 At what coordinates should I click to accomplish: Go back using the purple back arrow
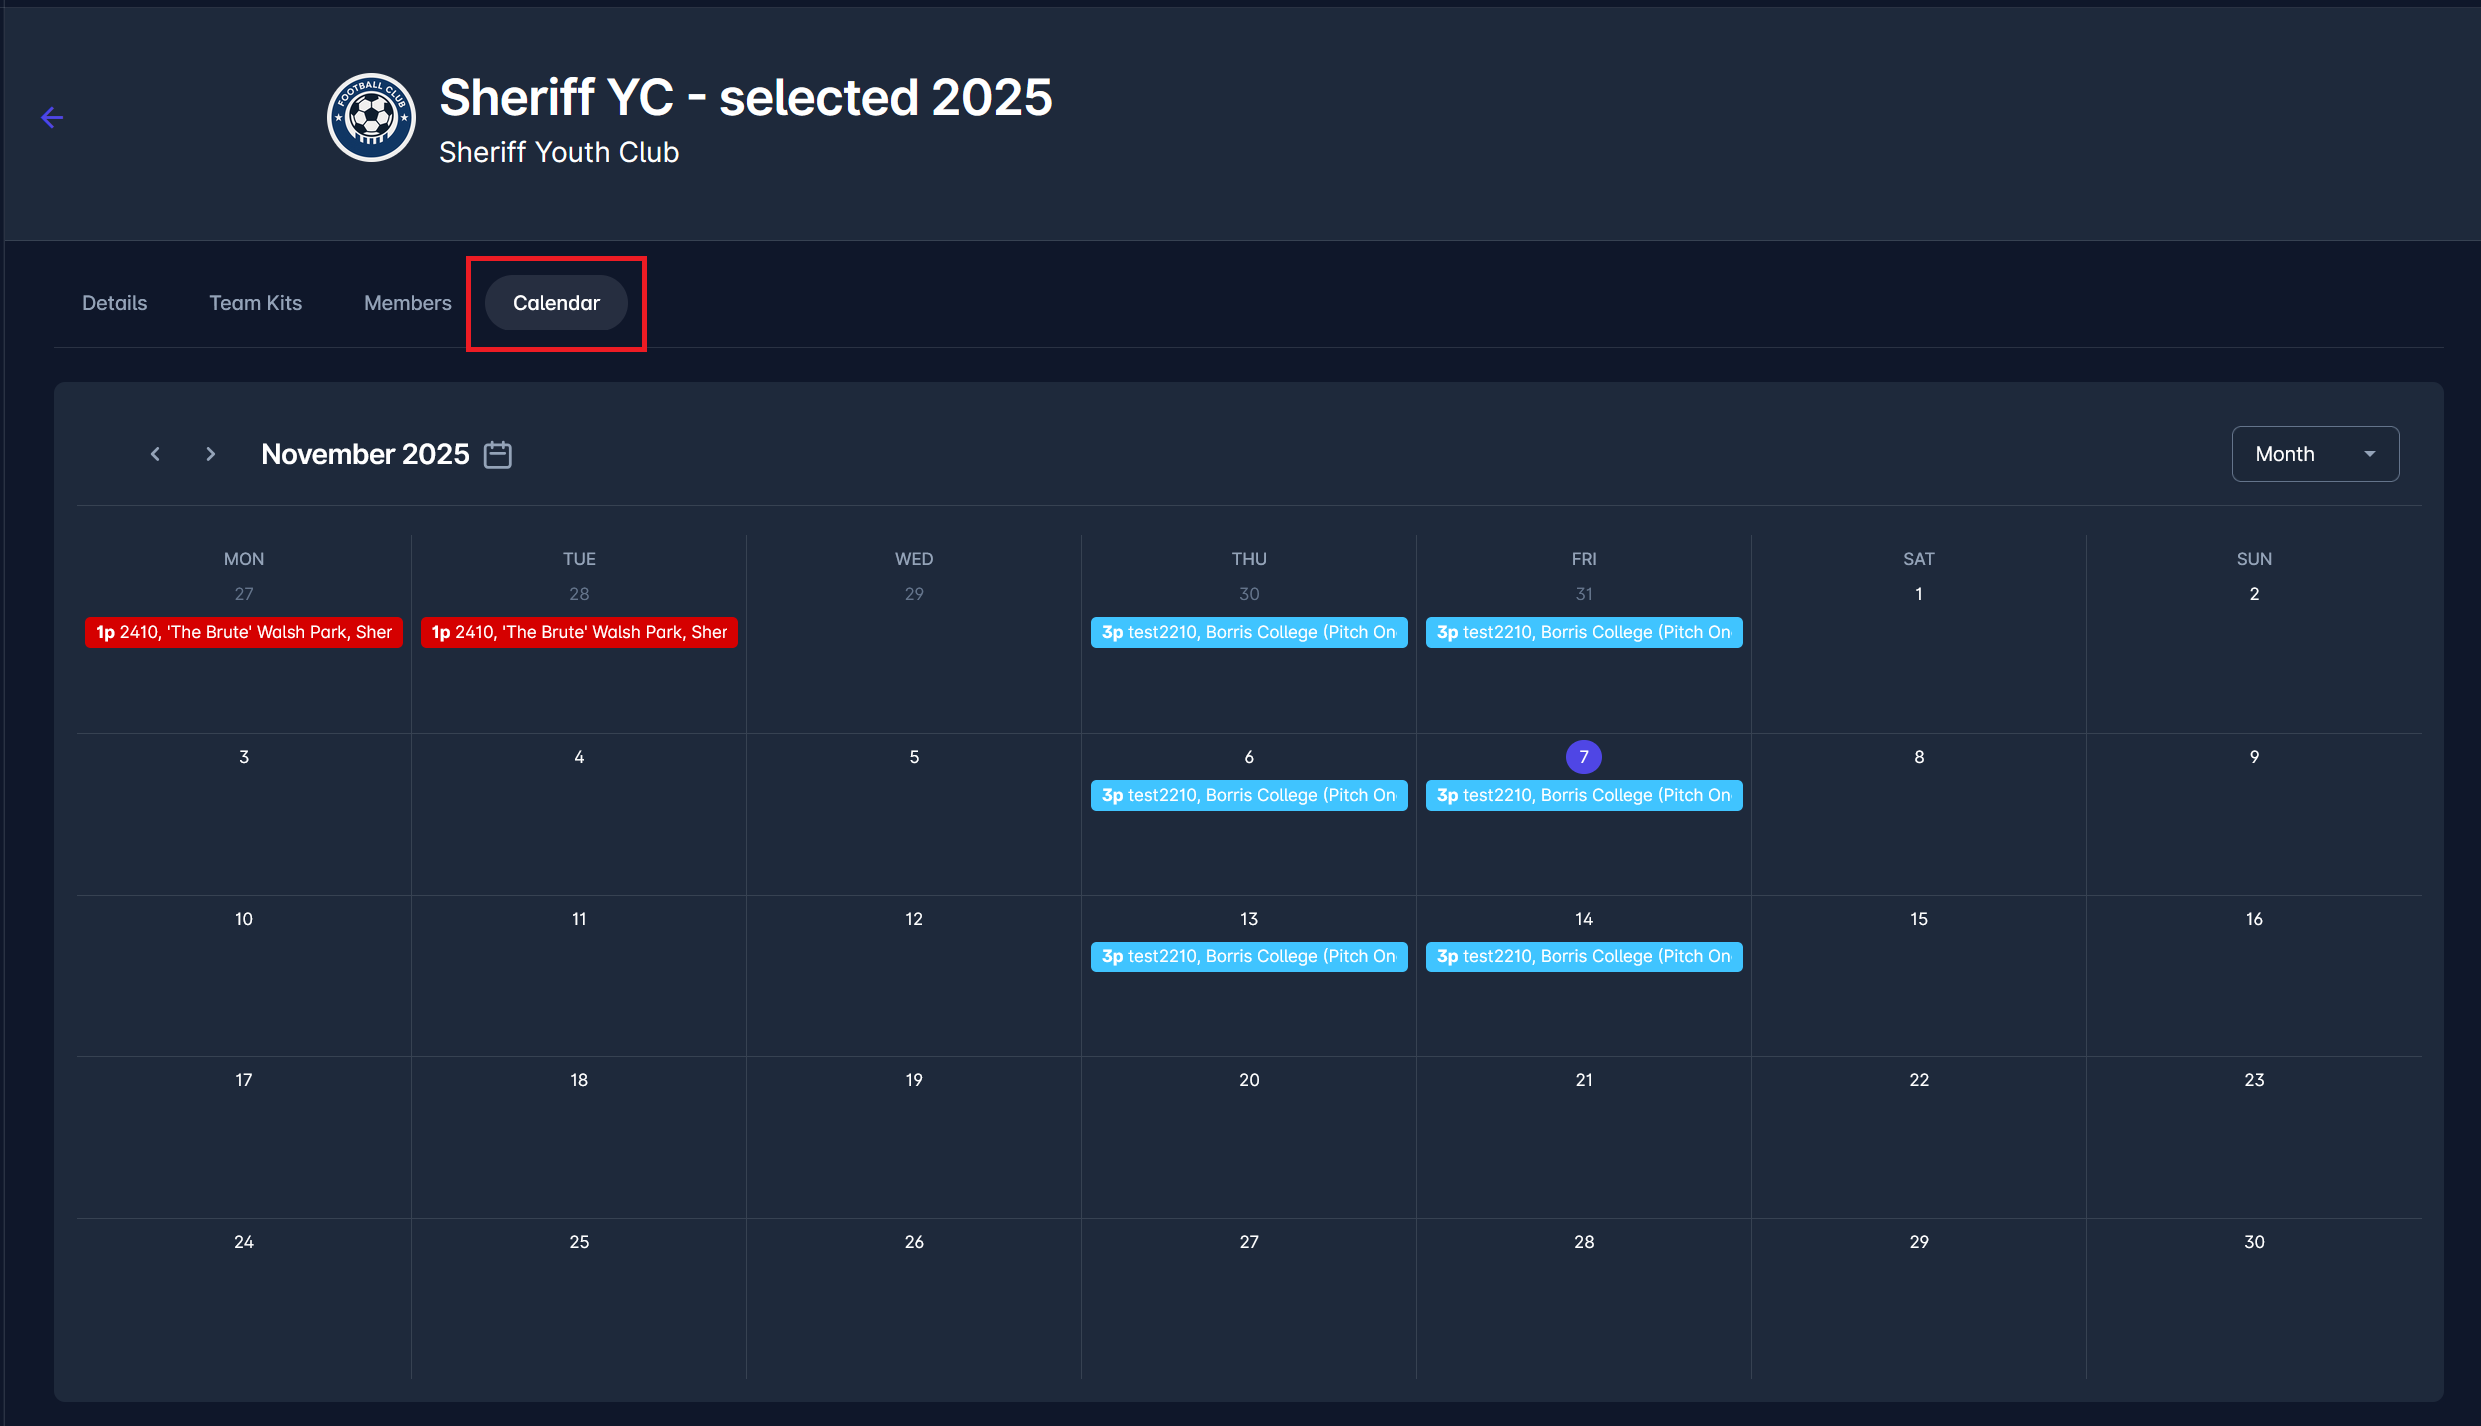pos(52,117)
